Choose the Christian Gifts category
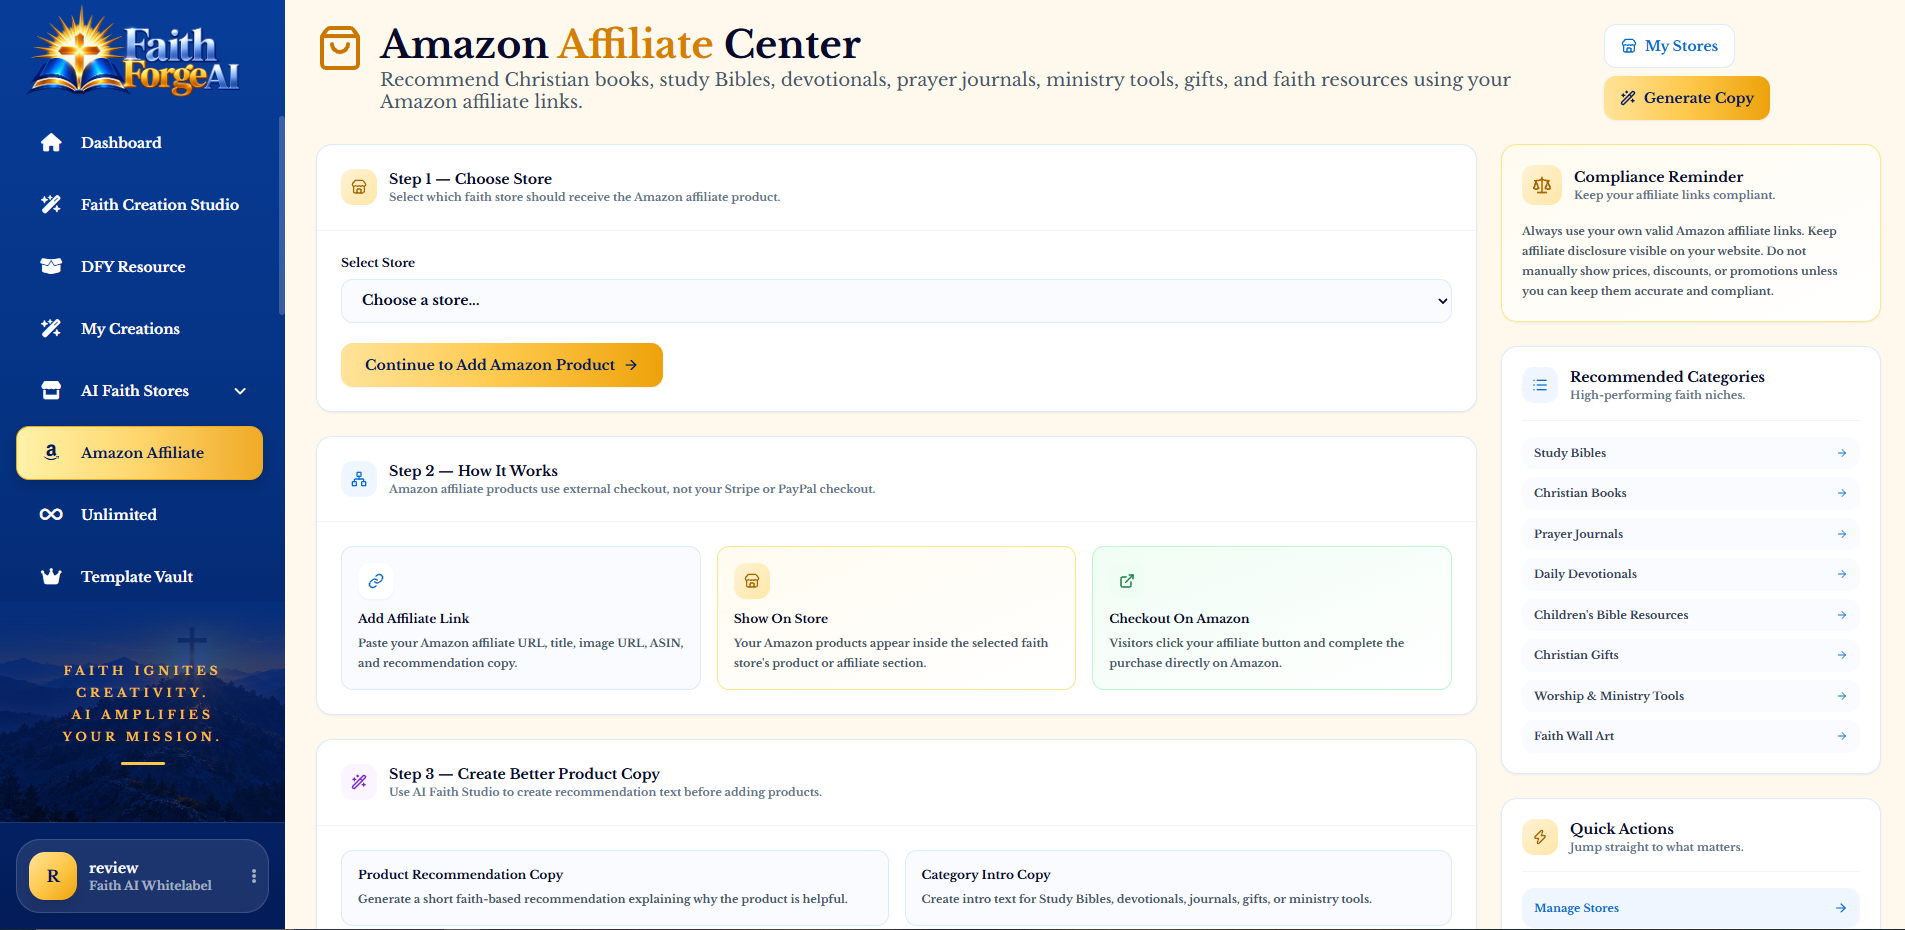Screen dimensions: 1905x930 pos(1690,655)
